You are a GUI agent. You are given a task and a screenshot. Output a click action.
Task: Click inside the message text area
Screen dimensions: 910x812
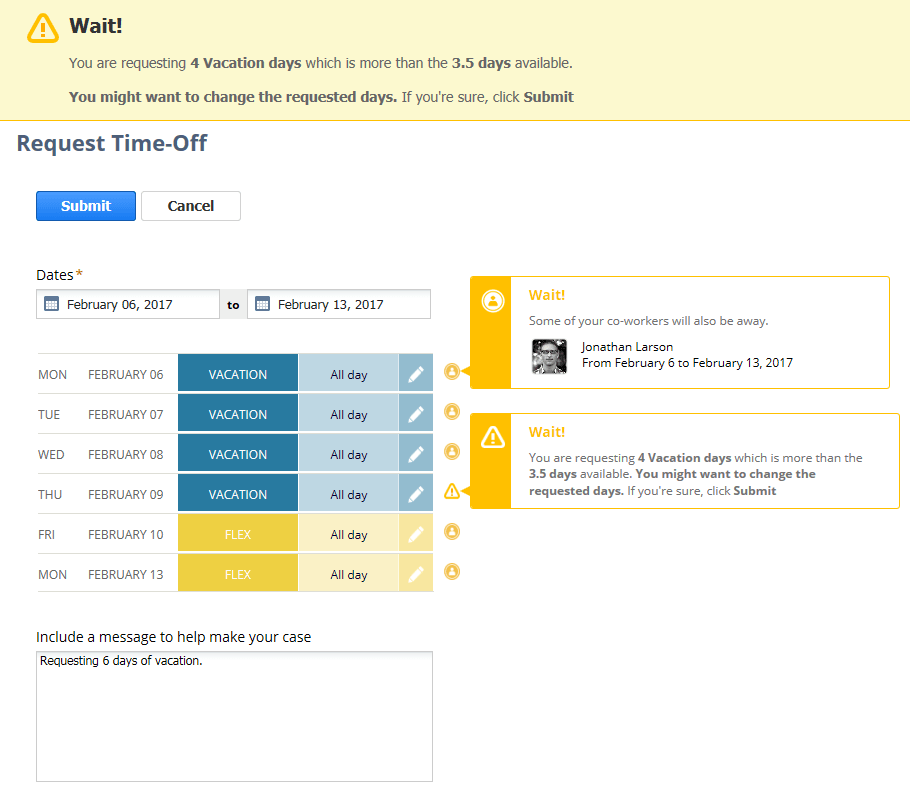click(x=234, y=716)
